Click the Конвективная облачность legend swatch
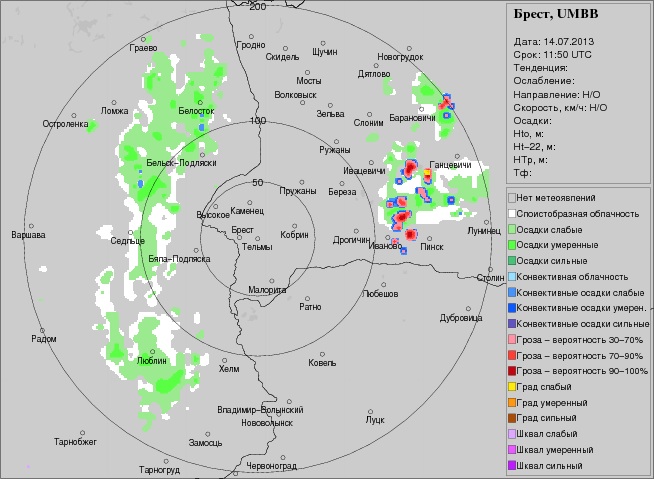The image size is (654, 479). pos(512,277)
